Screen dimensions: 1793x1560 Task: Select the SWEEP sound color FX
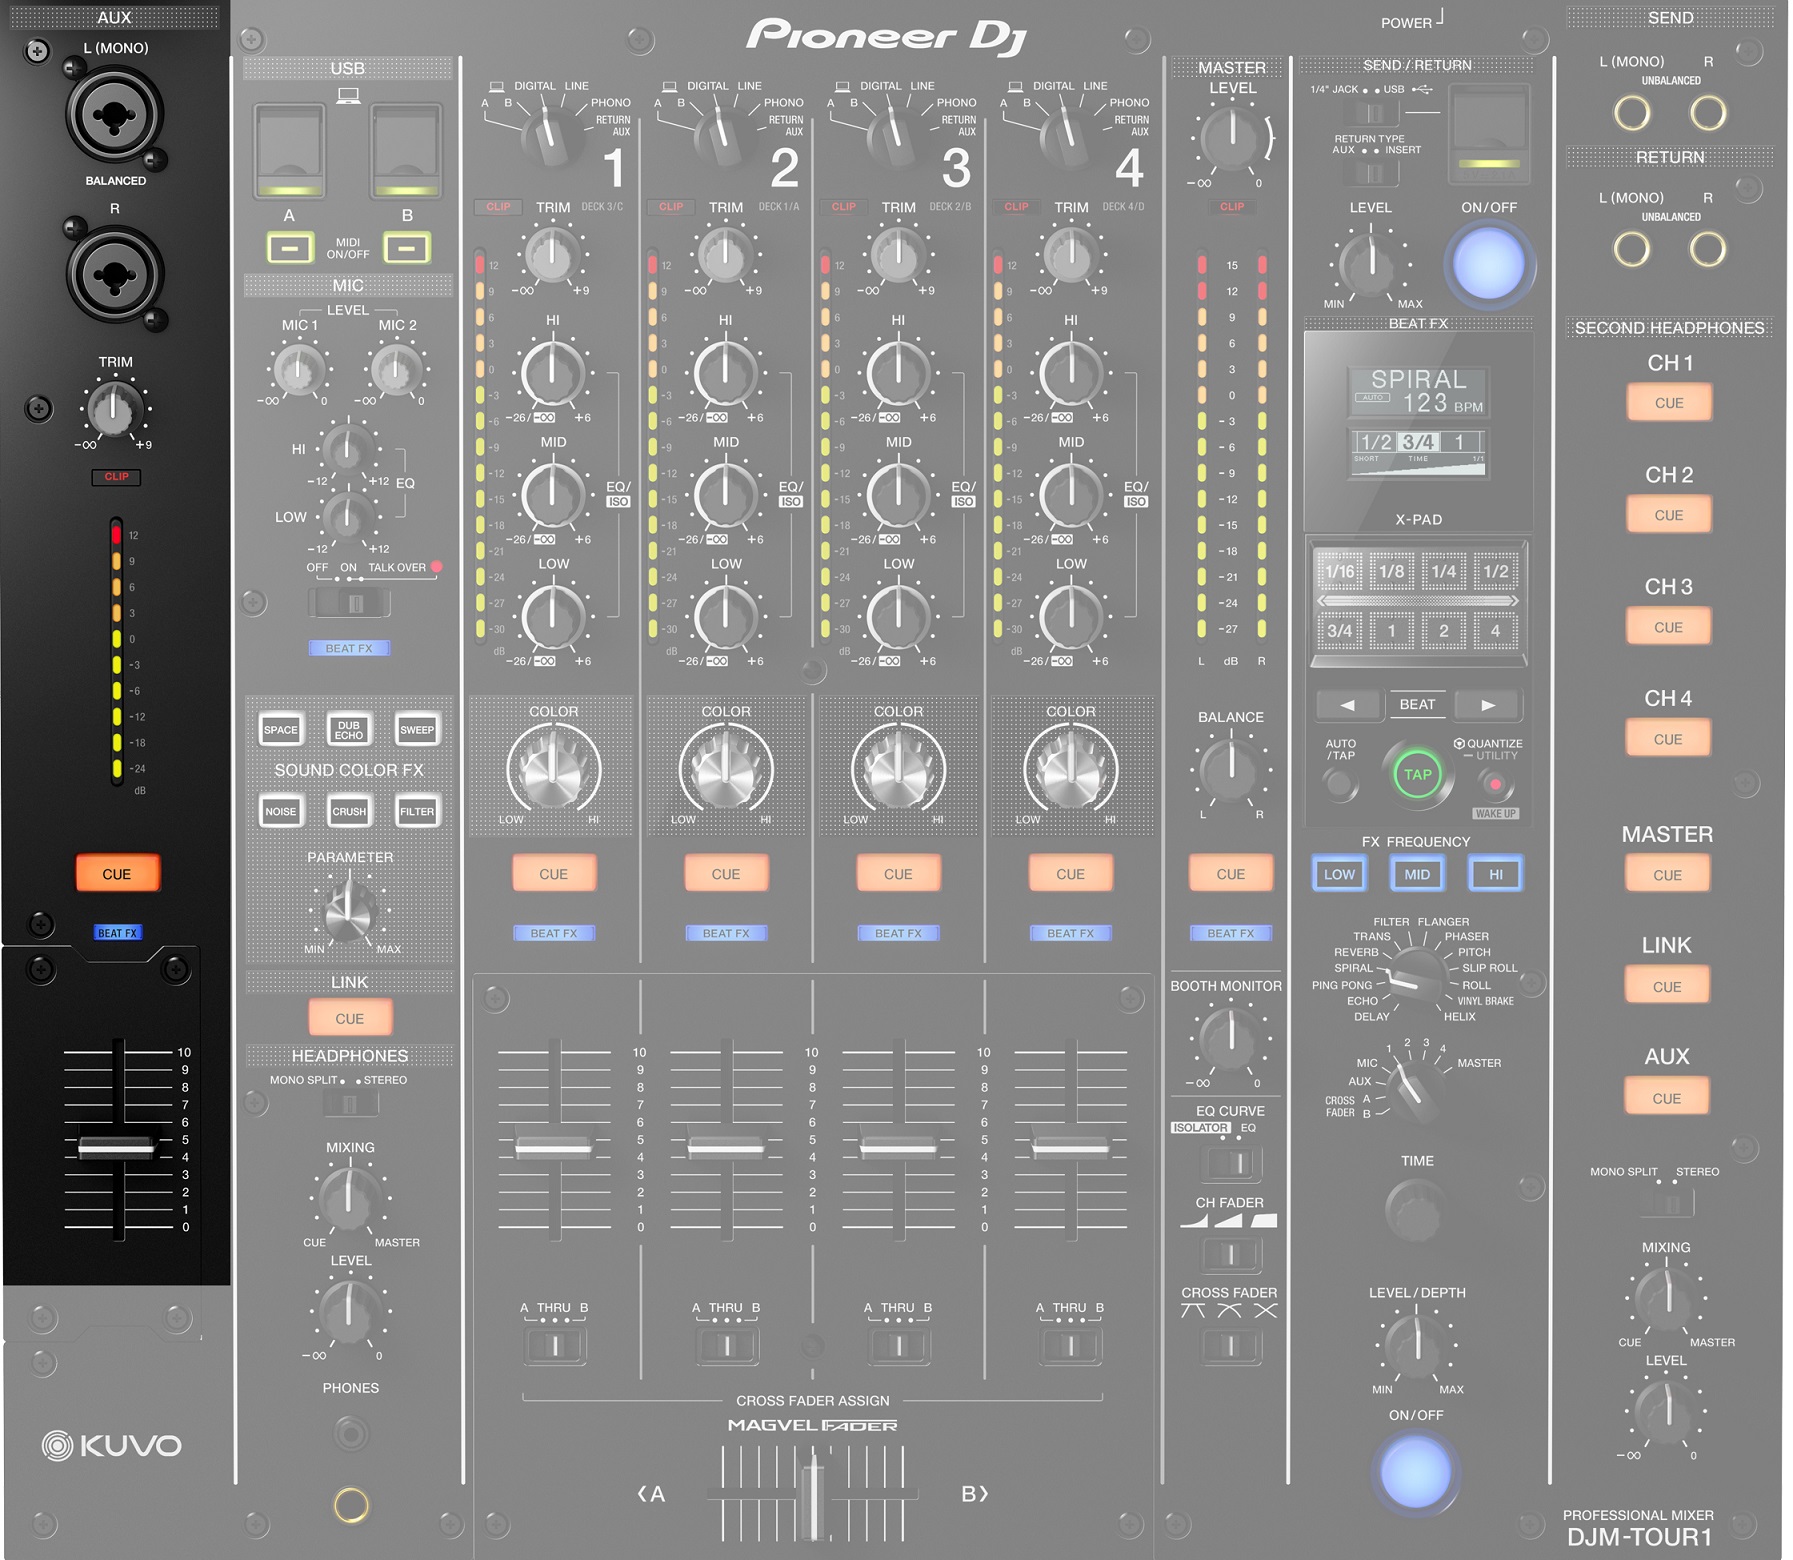point(417,729)
